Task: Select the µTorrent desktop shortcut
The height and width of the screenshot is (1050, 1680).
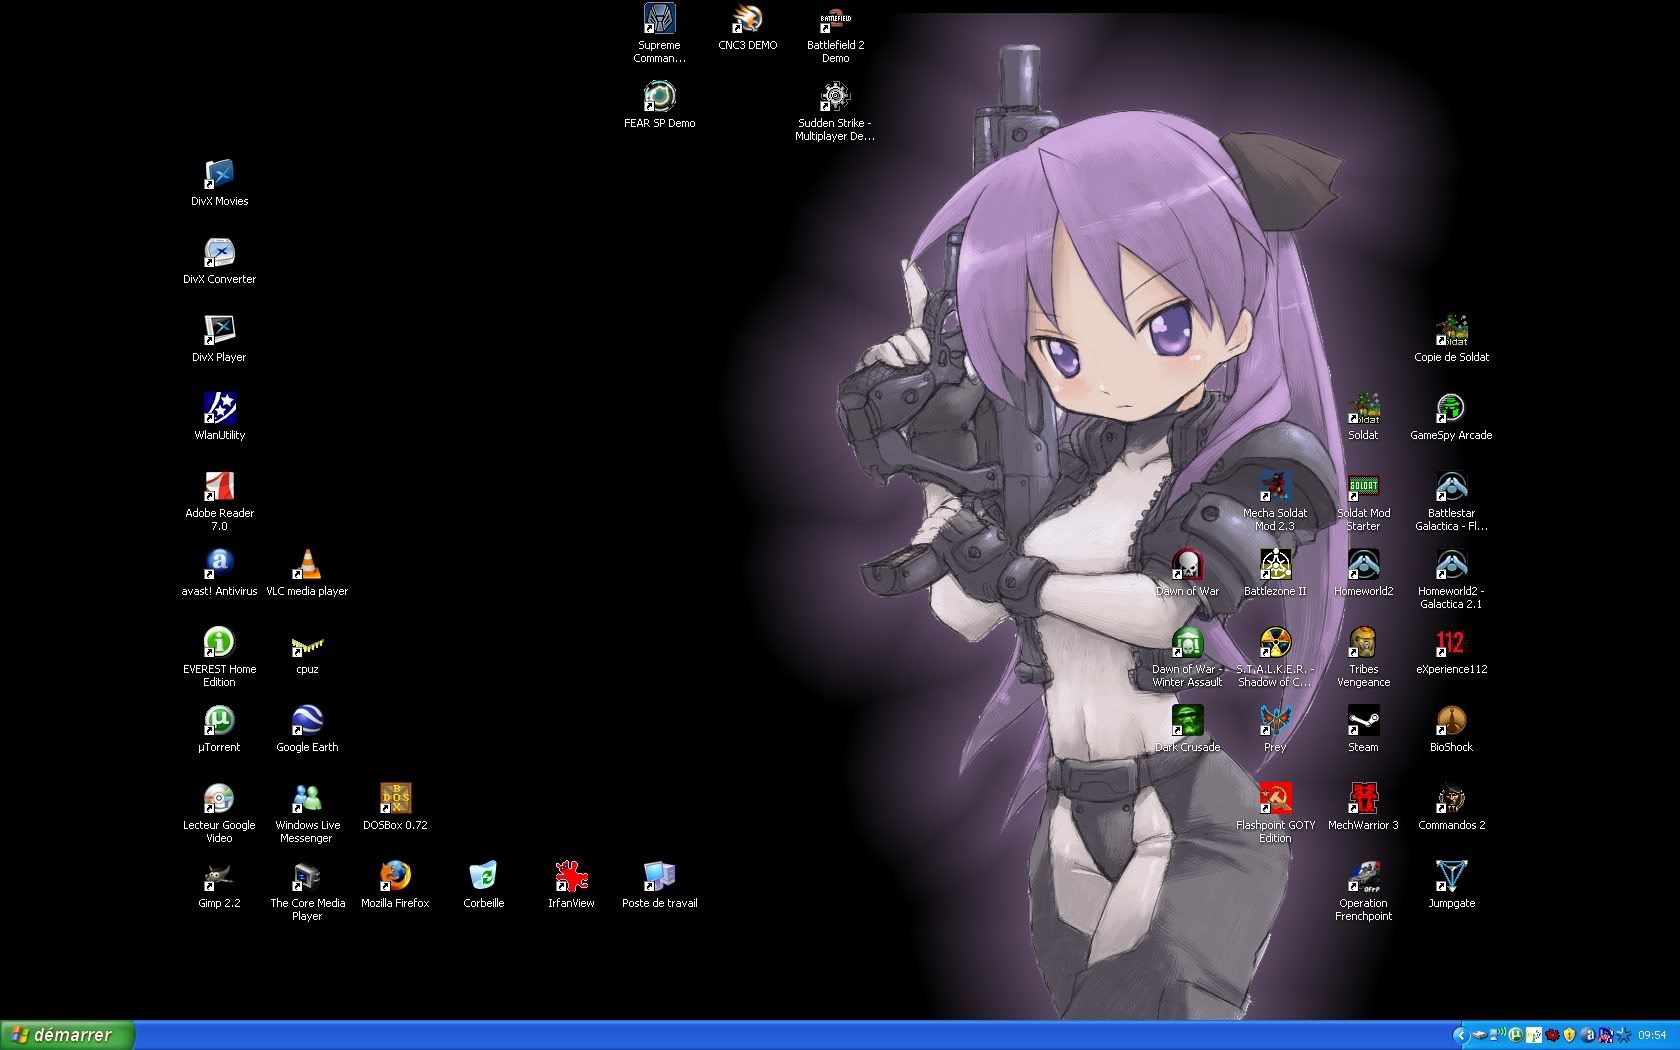Action: tap(219, 720)
